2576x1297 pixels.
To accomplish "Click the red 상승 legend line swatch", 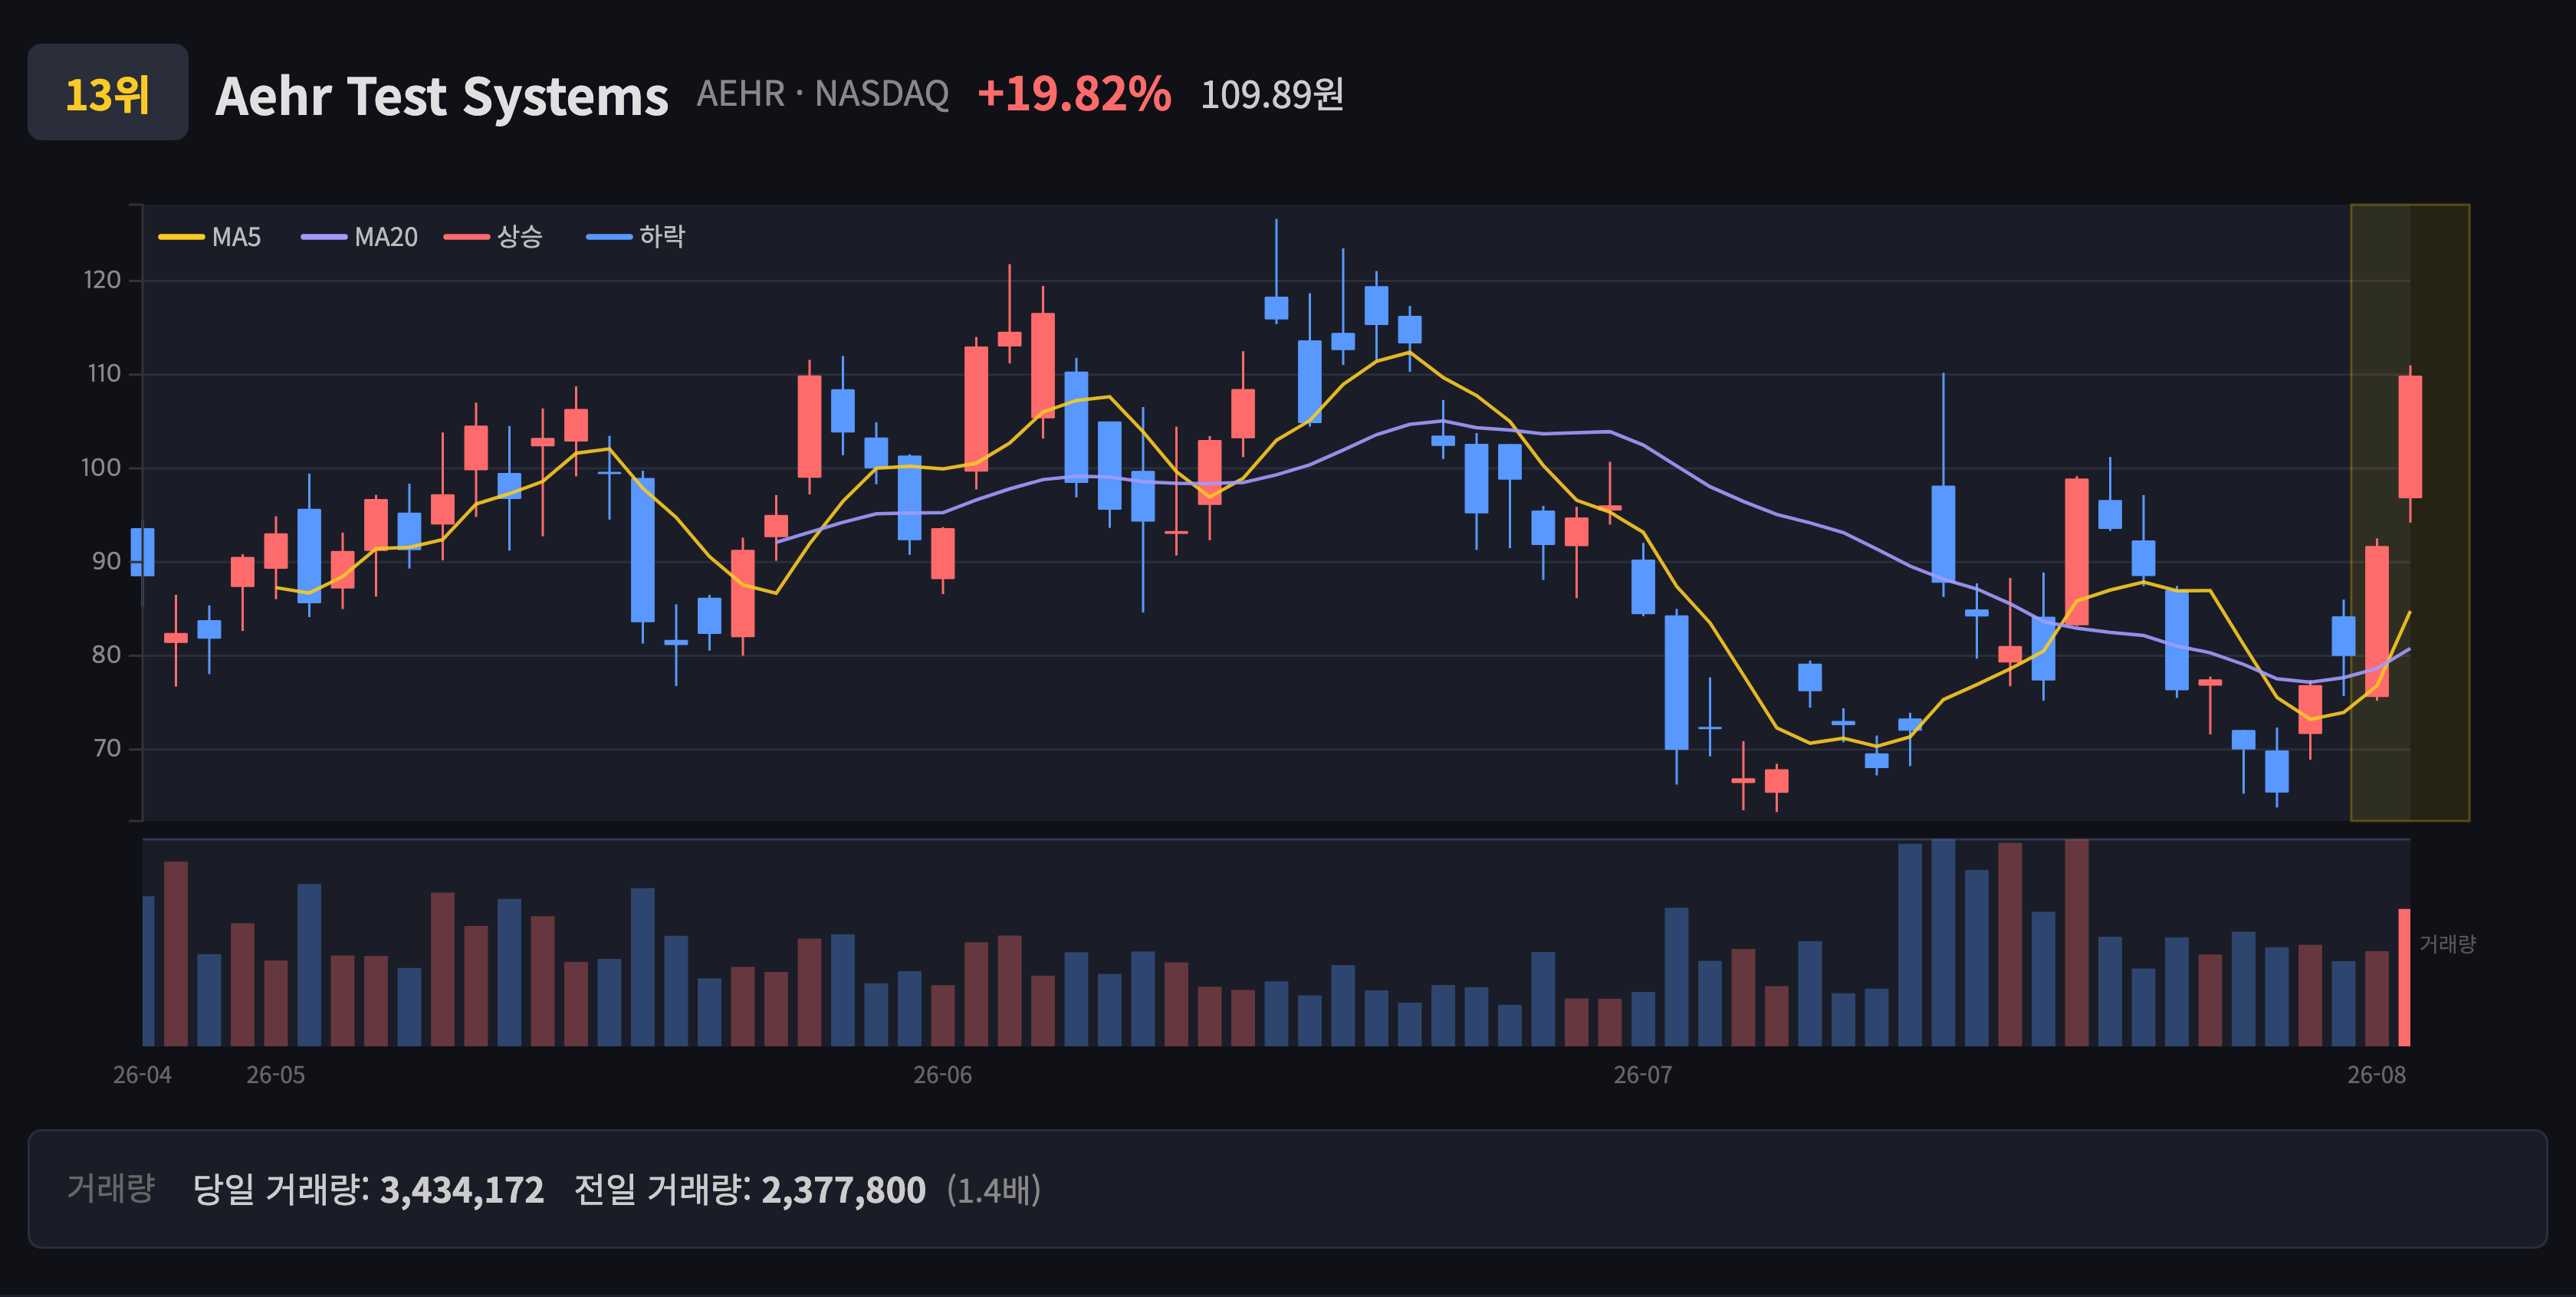I will point(467,237).
